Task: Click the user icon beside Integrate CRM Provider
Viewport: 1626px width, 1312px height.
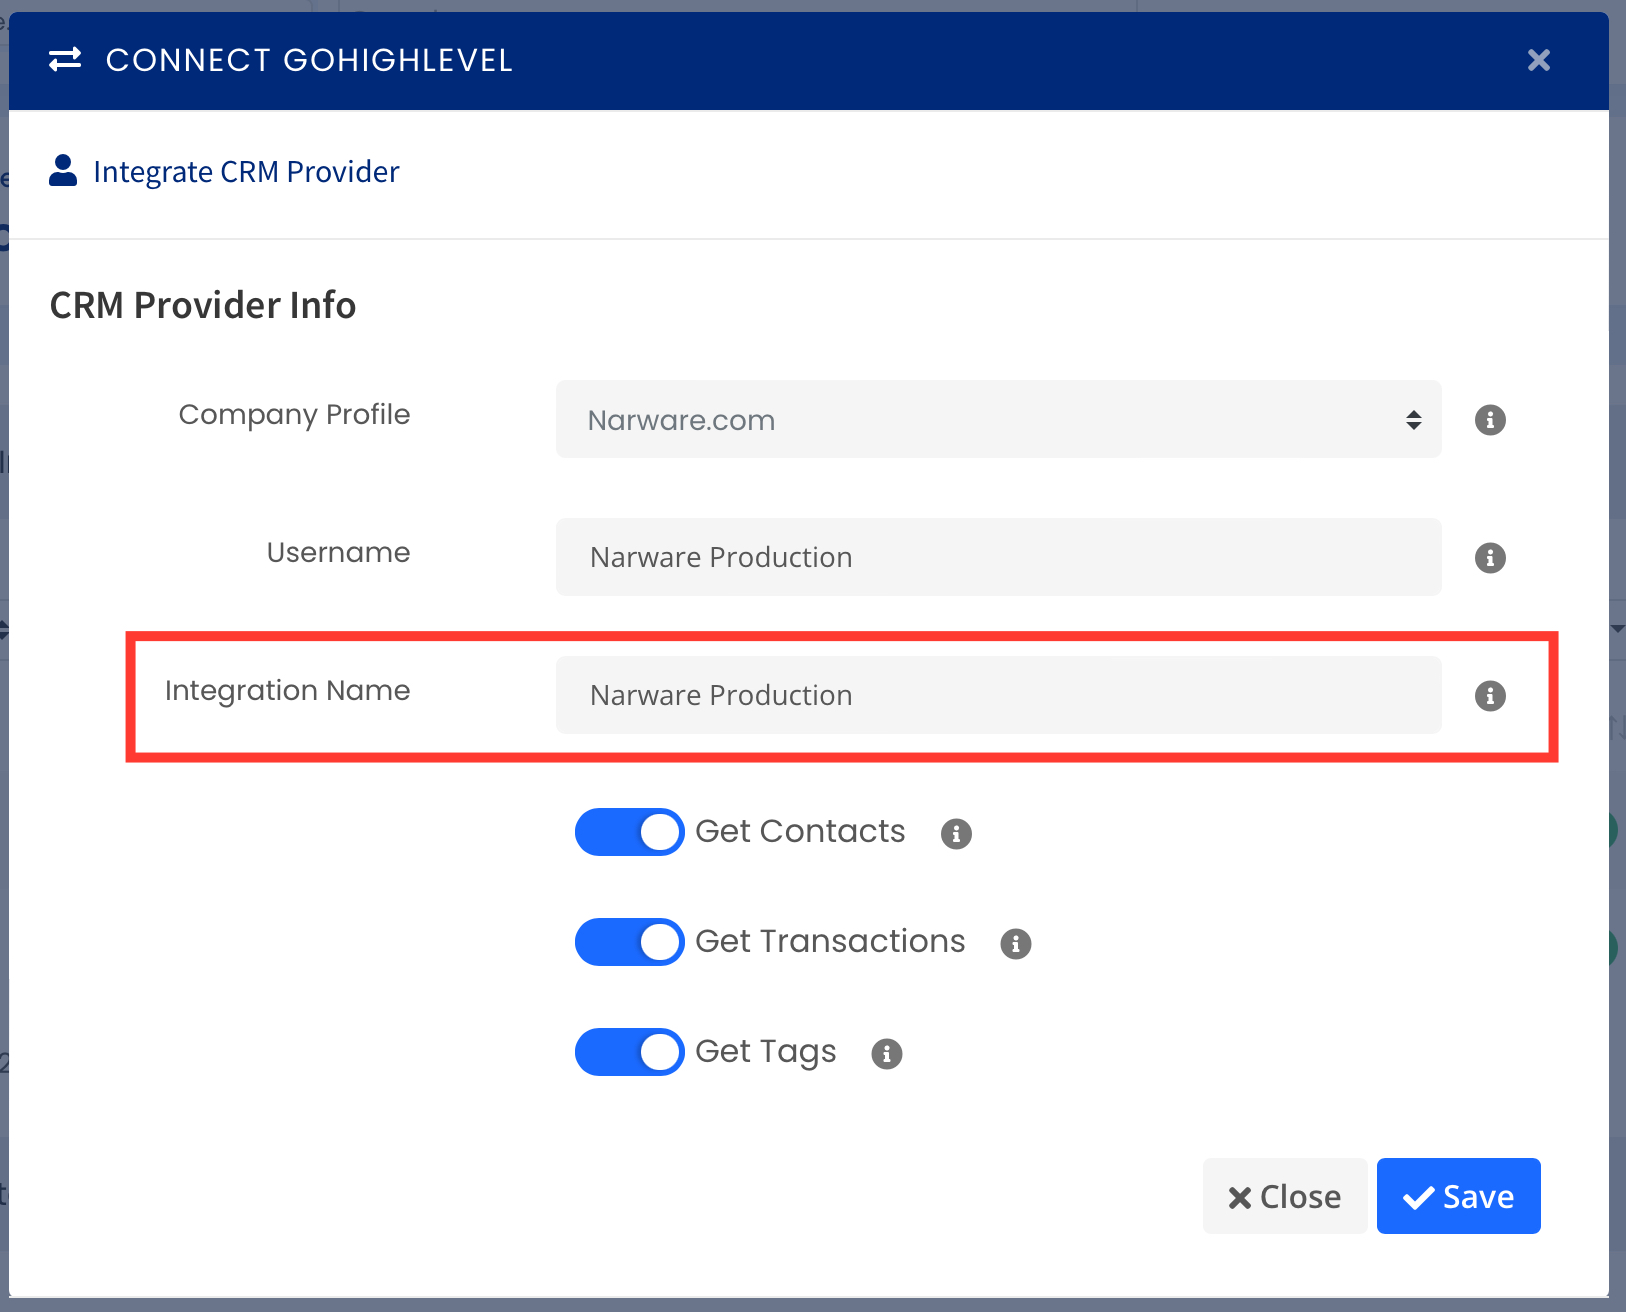Action: (63, 171)
